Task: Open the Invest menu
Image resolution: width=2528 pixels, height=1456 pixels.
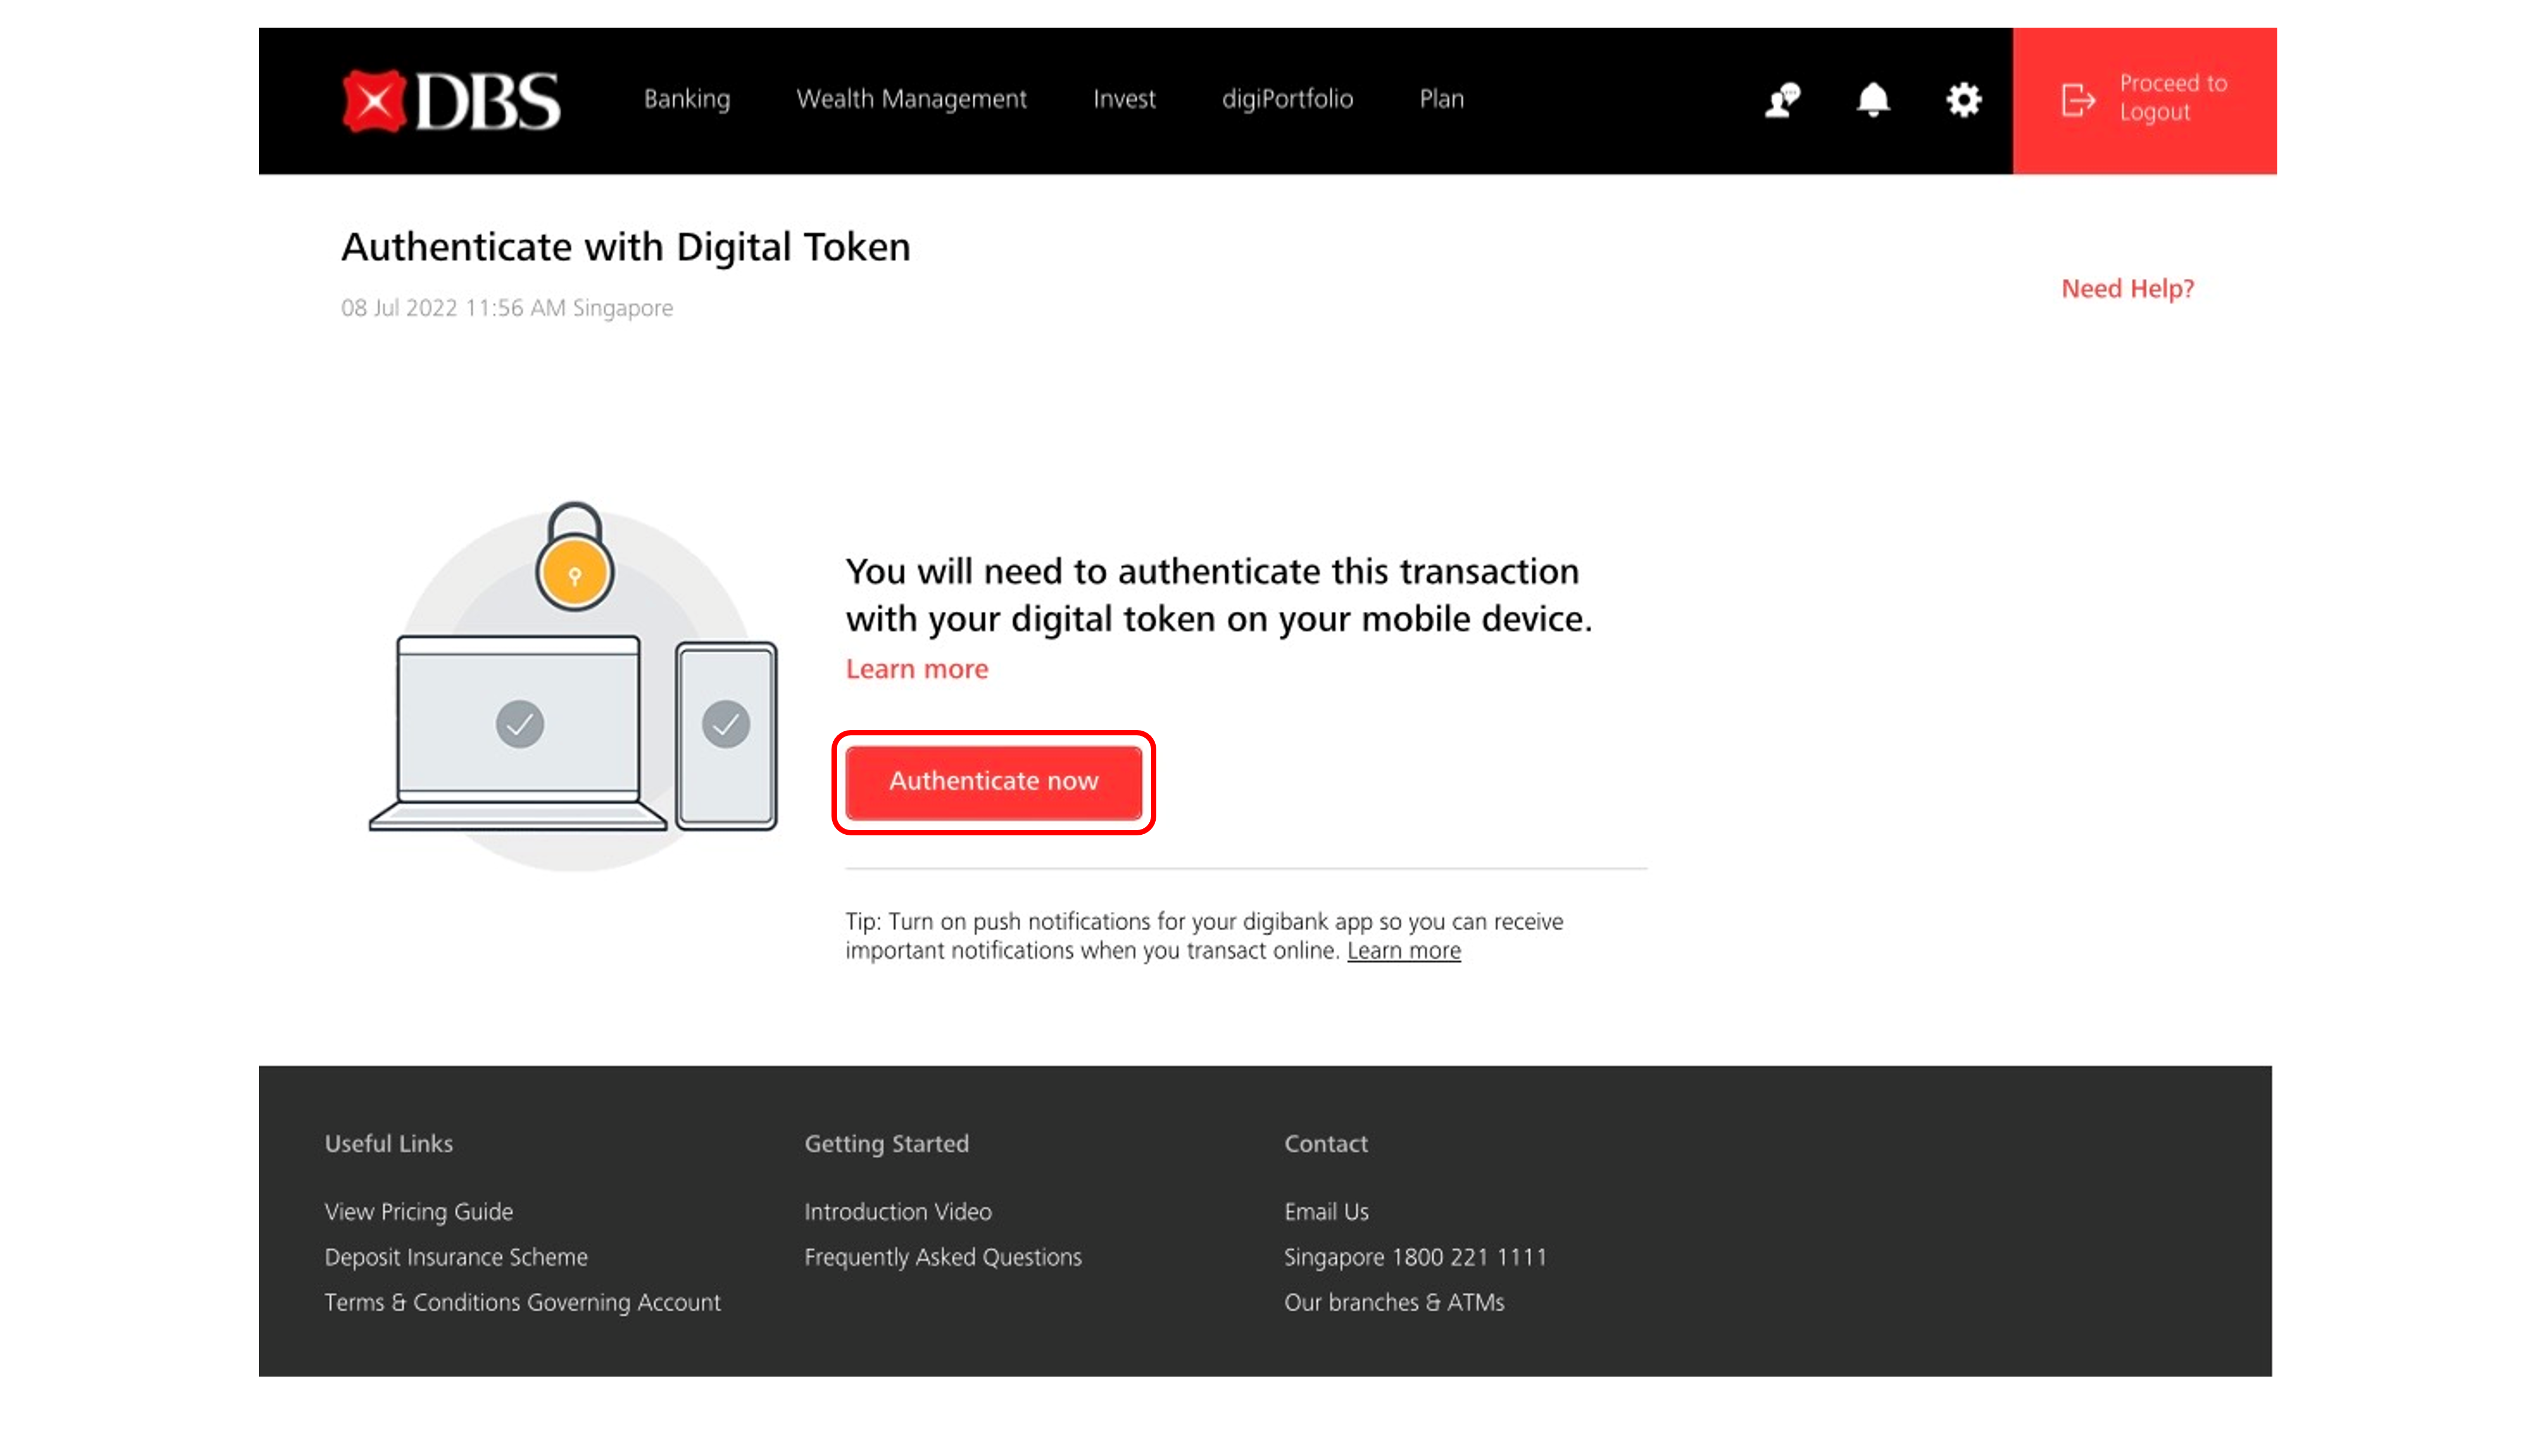Action: 1124,99
